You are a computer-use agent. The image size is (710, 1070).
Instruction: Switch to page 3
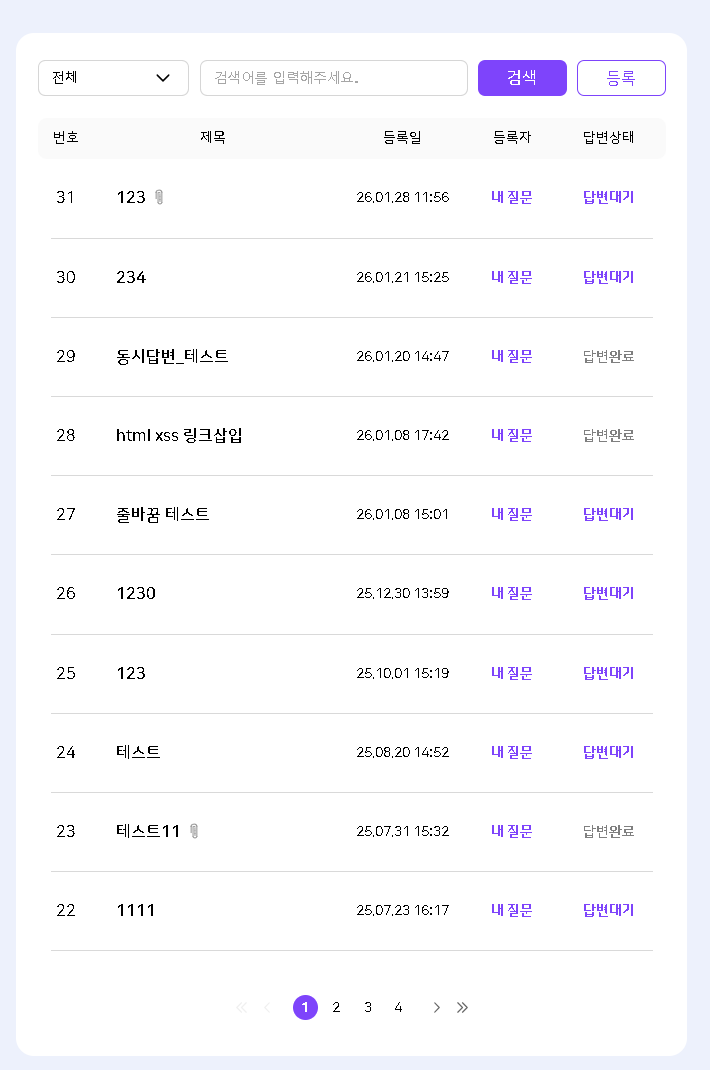tap(368, 1007)
